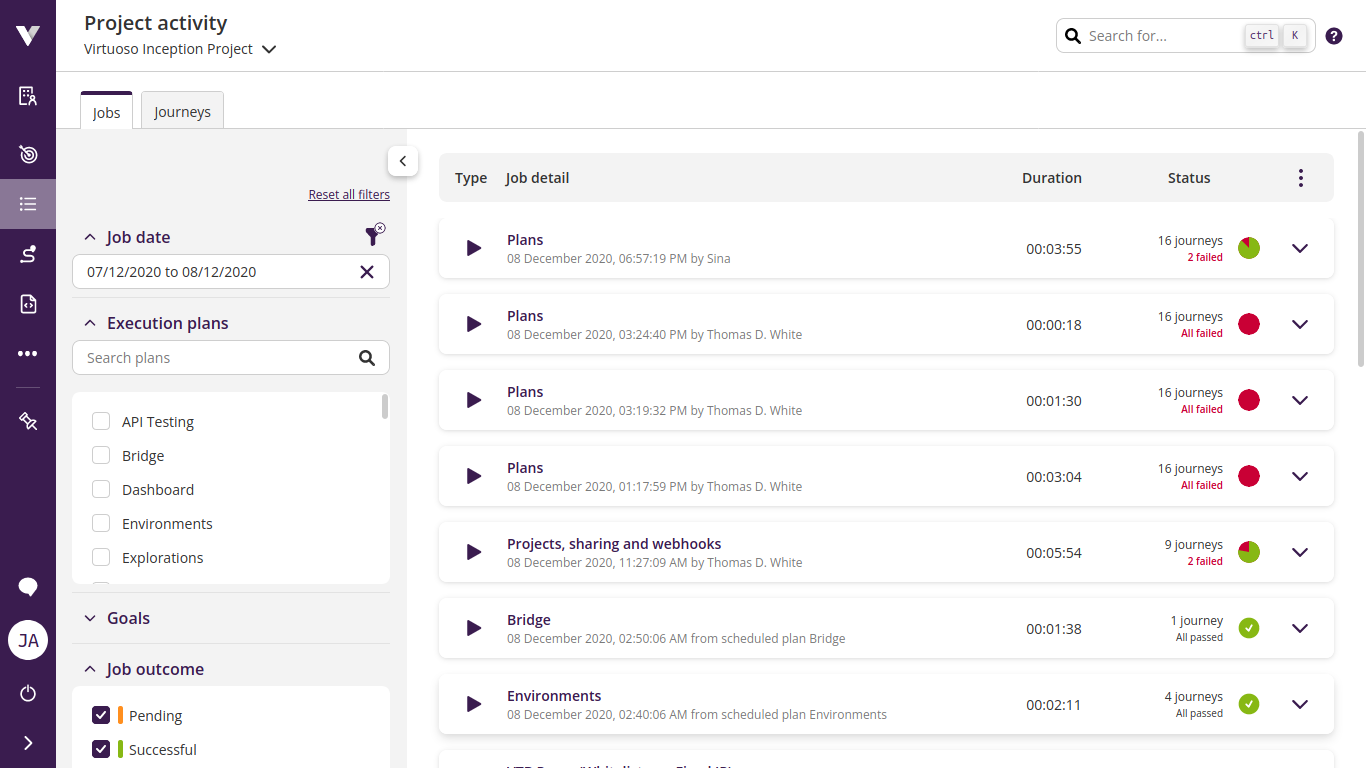
Task: Enable the API Testing execution plan checkbox
Action: pyautogui.click(x=100, y=421)
